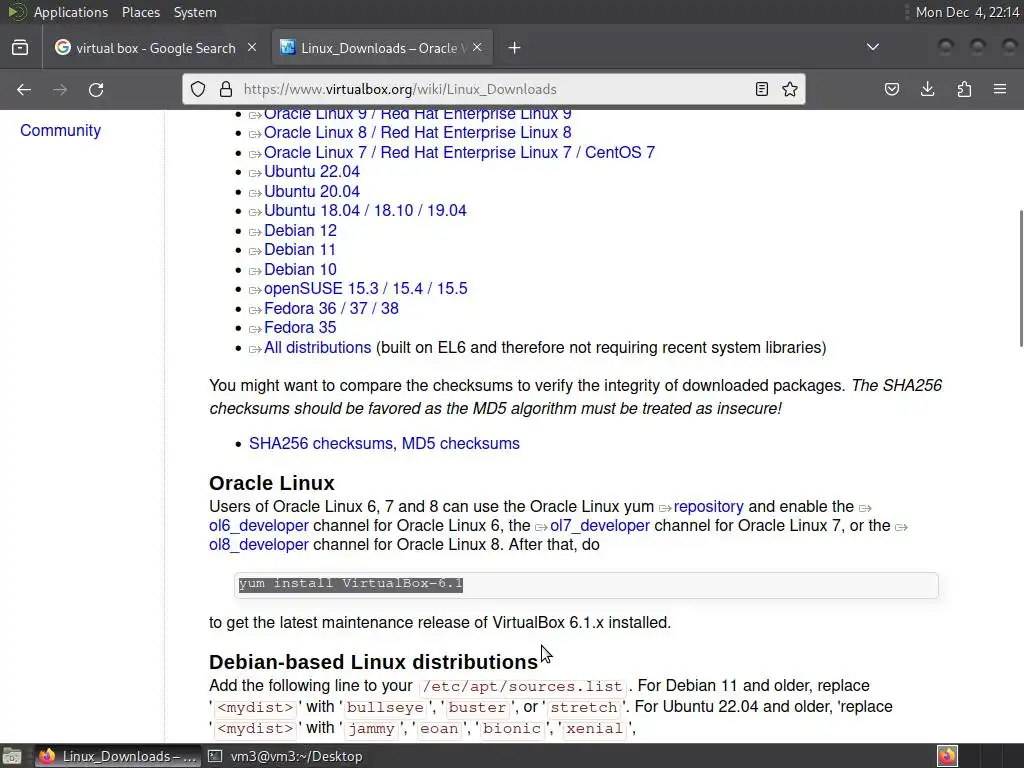The image size is (1024, 768).
Task: Click the Oracle Linux heading
Action: click(x=272, y=483)
